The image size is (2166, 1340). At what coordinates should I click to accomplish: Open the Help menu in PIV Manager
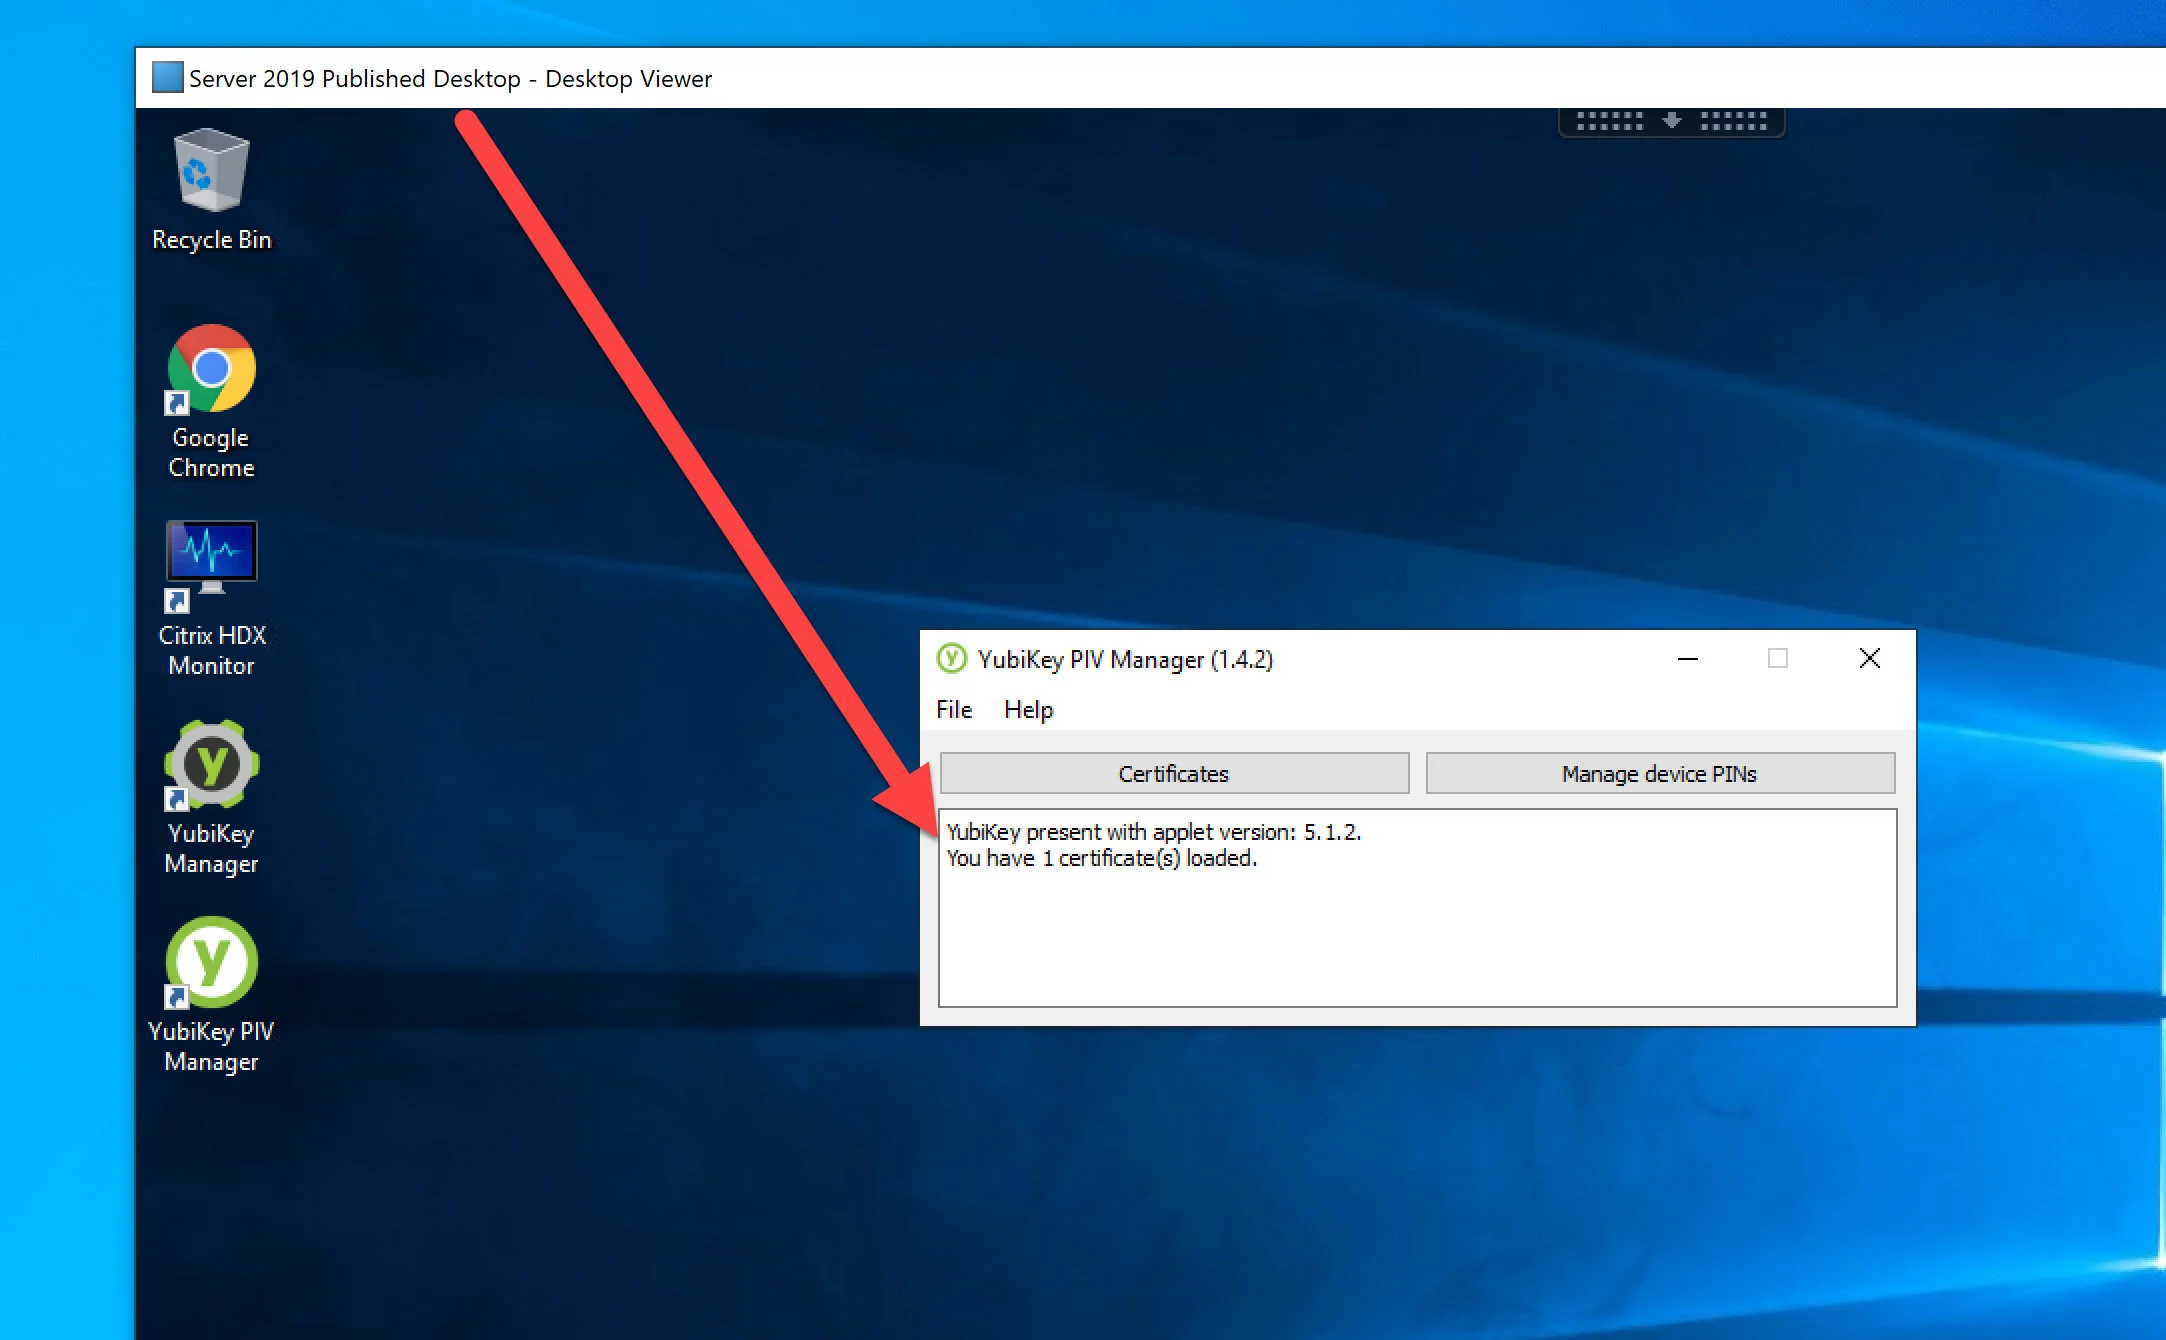[x=1028, y=709]
